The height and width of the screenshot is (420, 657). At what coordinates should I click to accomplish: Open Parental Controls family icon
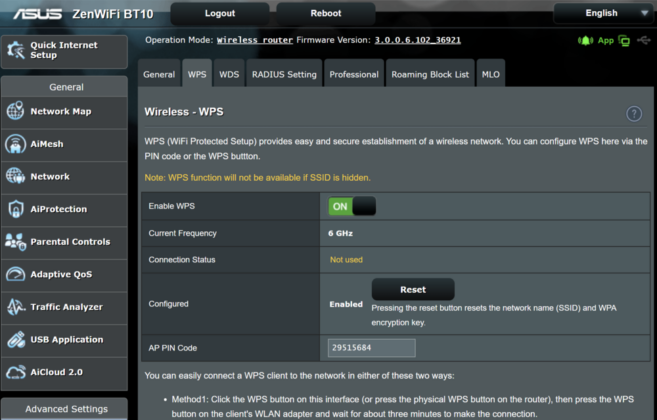pyautogui.click(x=16, y=242)
